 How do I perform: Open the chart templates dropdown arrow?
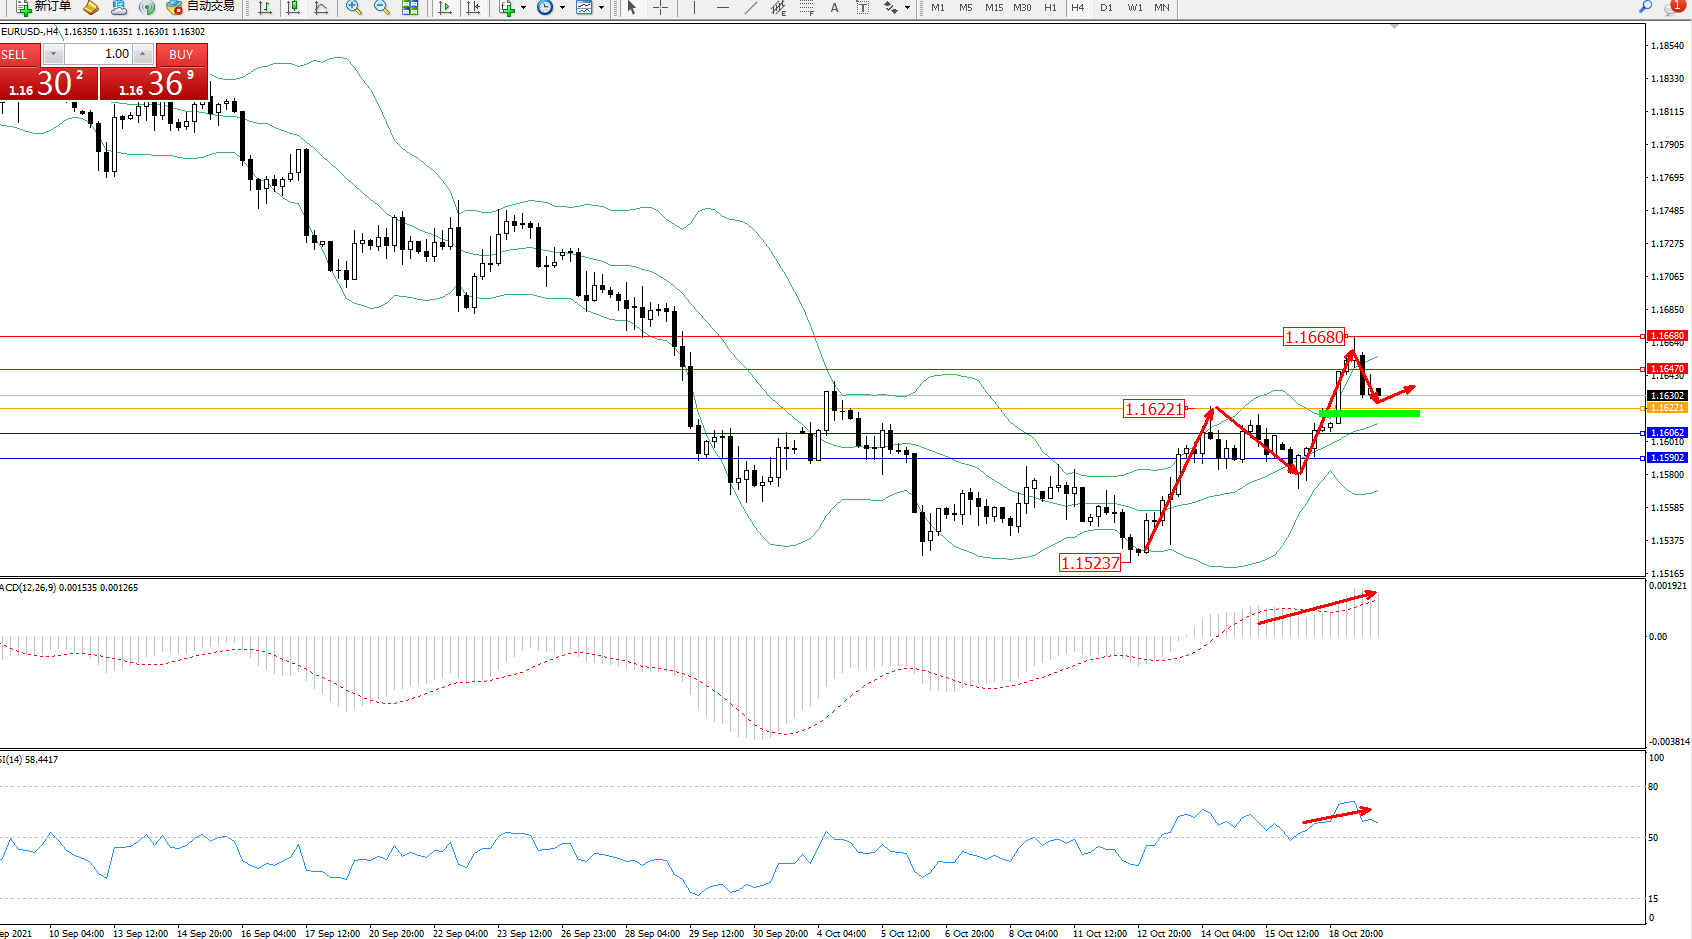tap(601, 7)
